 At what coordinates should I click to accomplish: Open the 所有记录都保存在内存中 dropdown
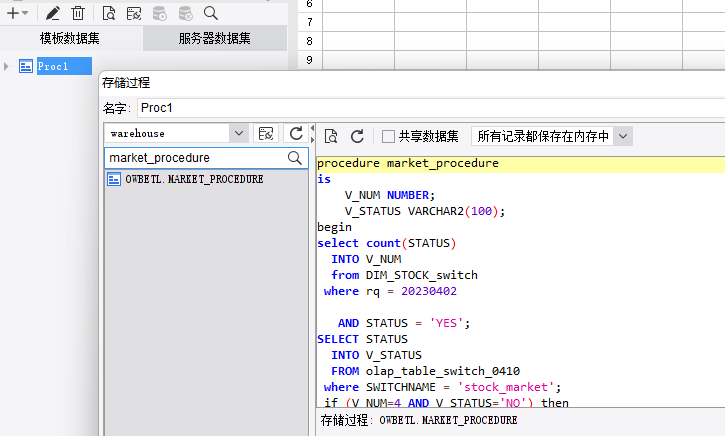(x=623, y=136)
